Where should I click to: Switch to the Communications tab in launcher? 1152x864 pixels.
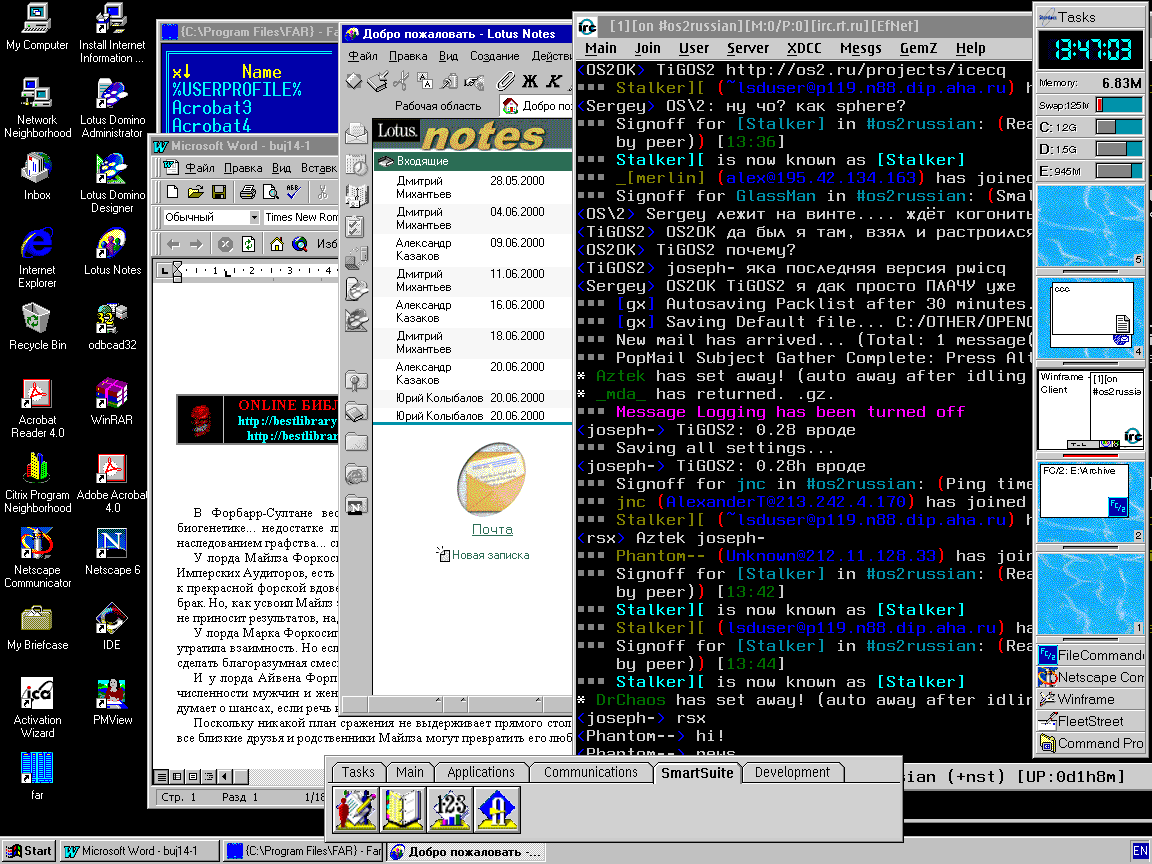[x=591, y=772]
